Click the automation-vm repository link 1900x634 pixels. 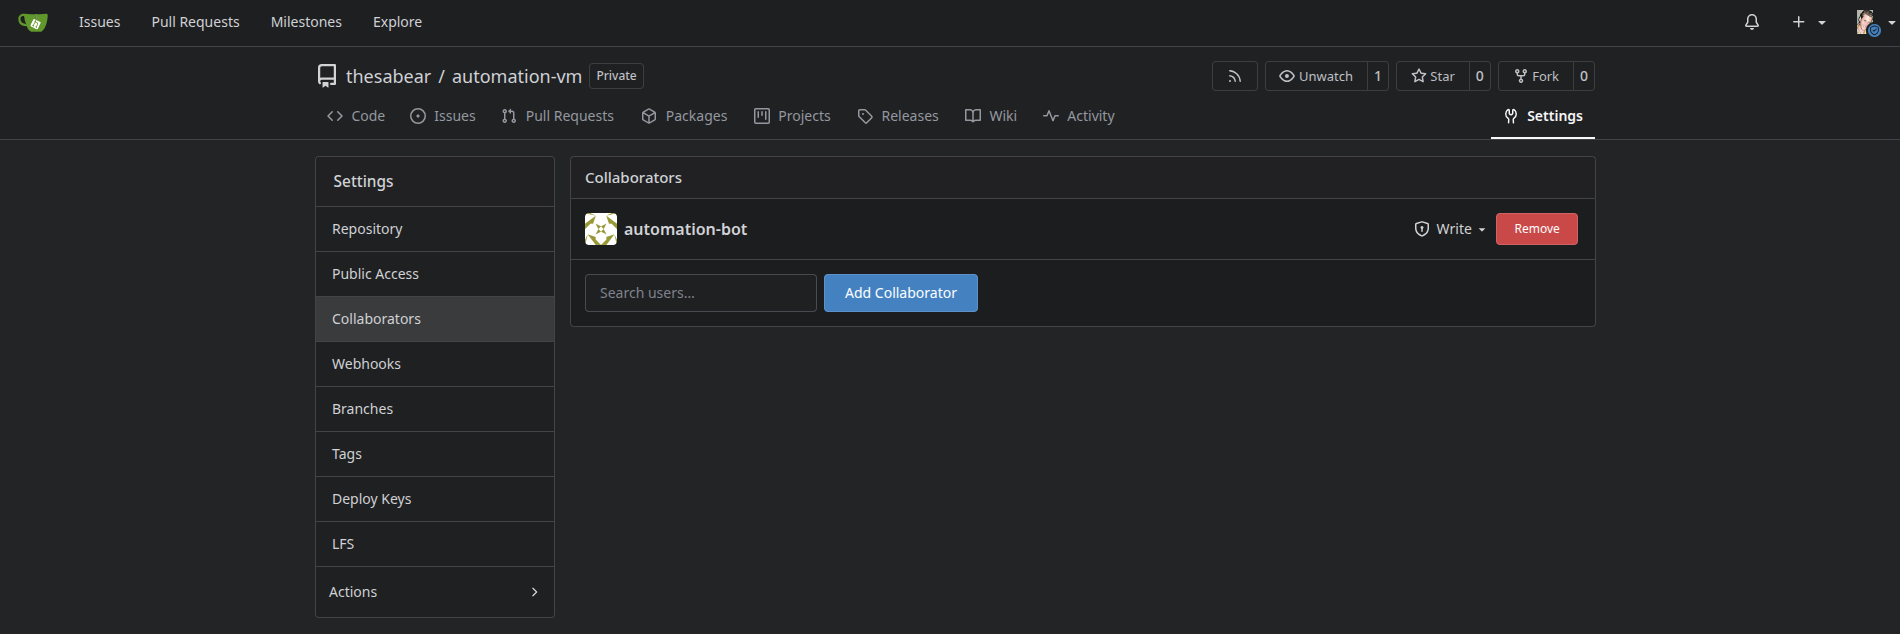pyautogui.click(x=517, y=76)
